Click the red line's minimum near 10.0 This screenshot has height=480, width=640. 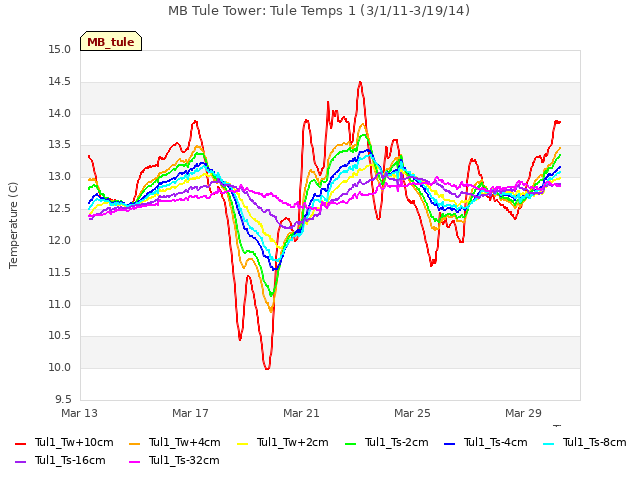click(x=267, y=369)
